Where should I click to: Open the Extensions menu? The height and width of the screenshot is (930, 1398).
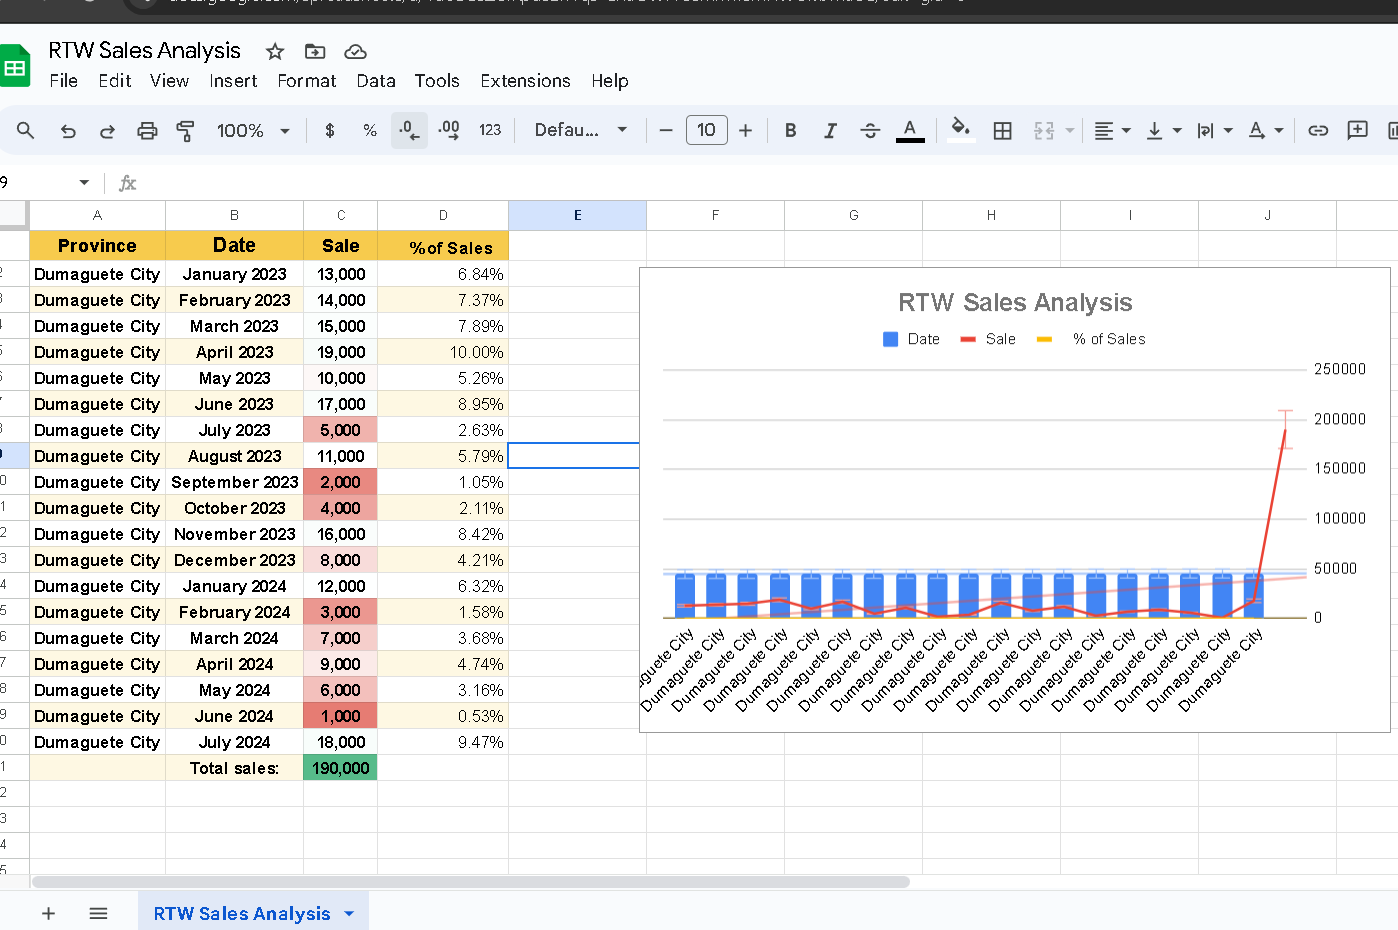(525, 81)
